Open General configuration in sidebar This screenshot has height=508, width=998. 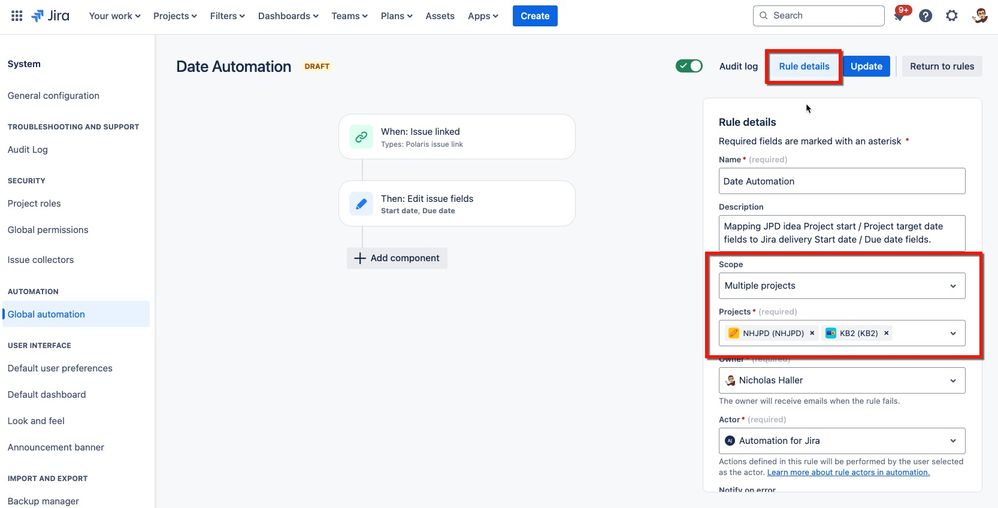(x=53, y=95)
